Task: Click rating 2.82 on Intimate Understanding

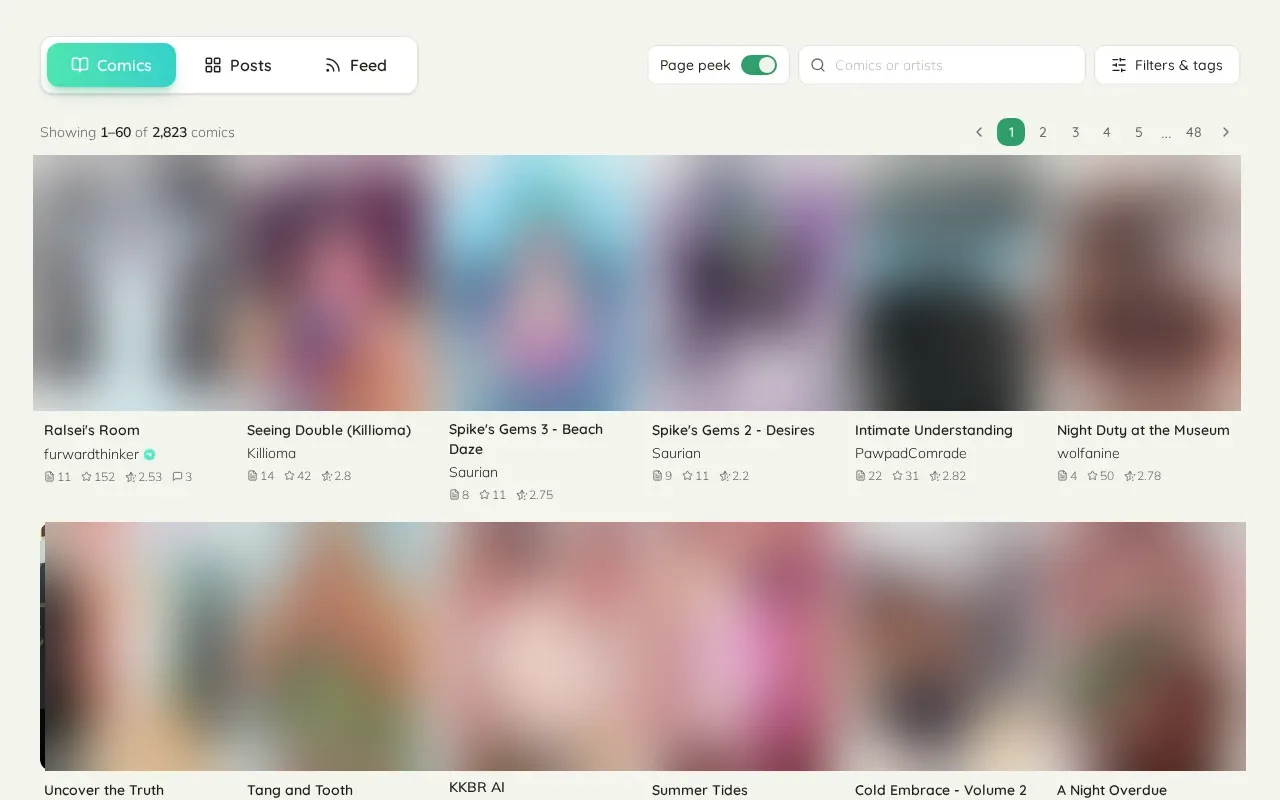Action: [948, 476]
